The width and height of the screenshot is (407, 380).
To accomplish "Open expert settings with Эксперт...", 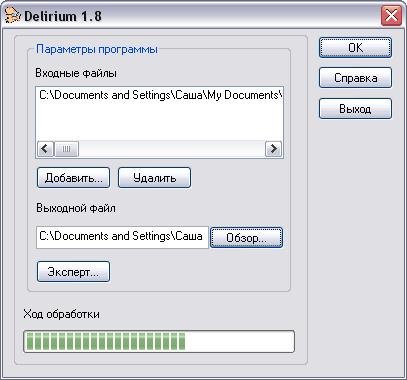I will coord(73,272).
